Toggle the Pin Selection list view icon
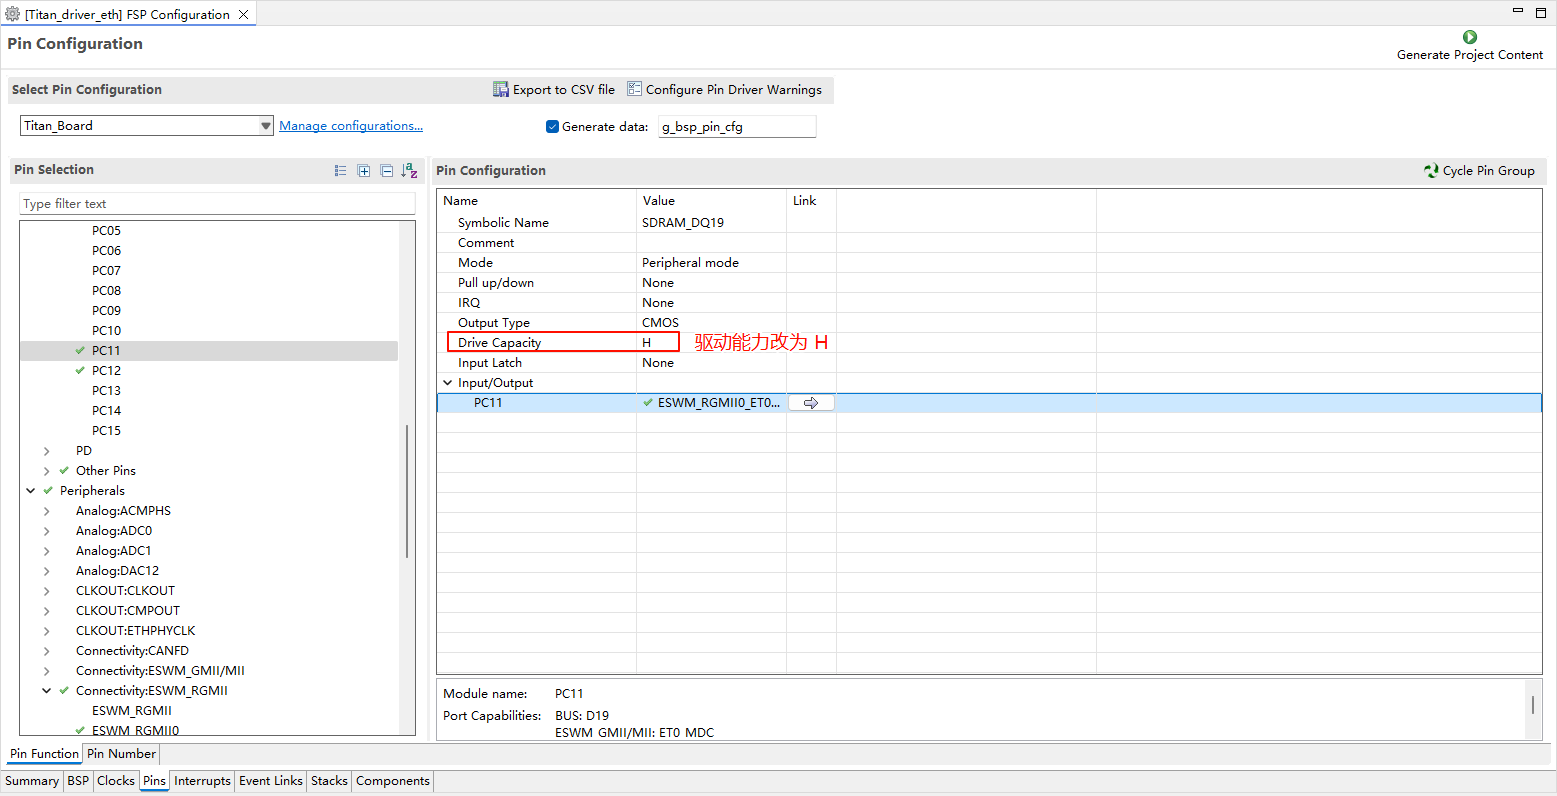 pyautogui.click(x=341, y=171)
